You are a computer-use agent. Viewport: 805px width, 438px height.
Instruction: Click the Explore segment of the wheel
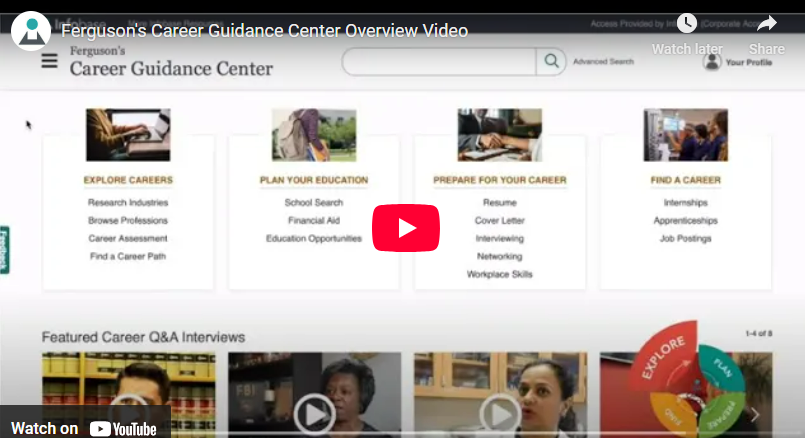(x=665, y=355)
